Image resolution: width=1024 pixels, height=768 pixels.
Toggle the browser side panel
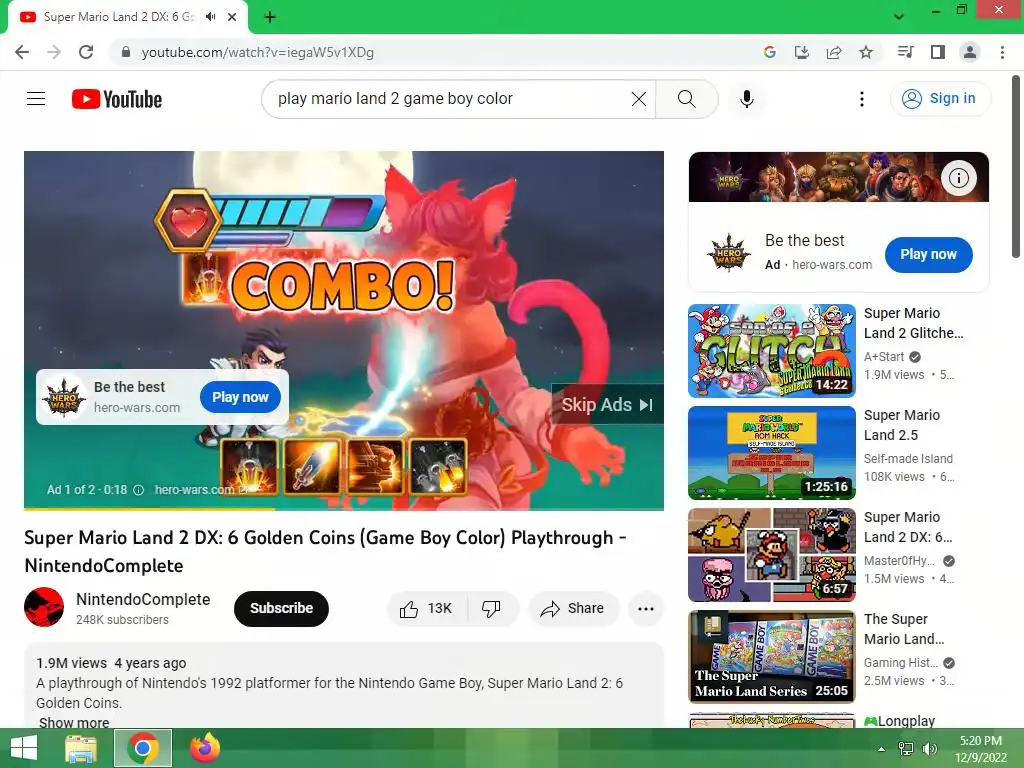click(938, 52)
